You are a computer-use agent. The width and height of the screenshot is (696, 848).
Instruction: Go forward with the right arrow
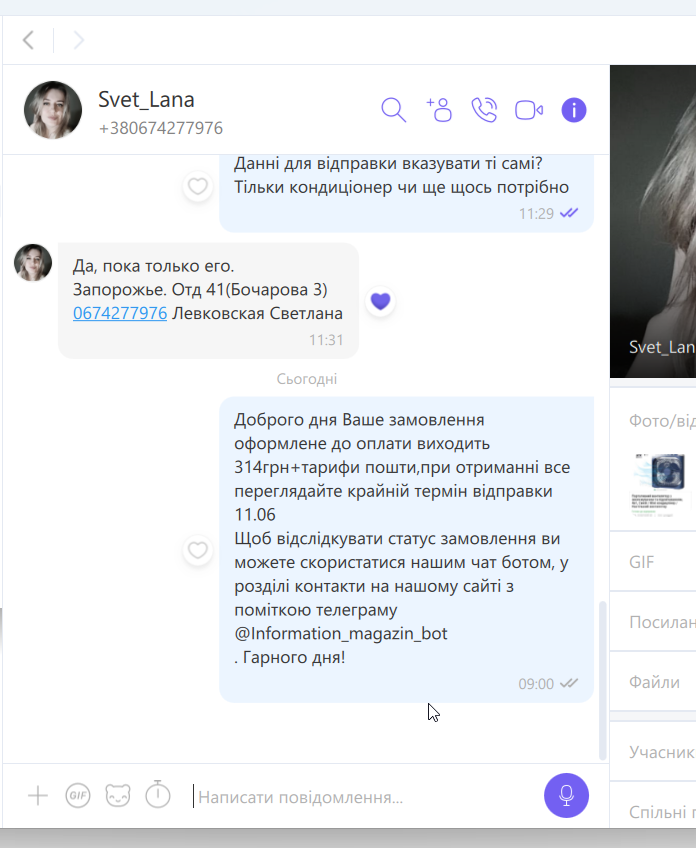(x=79, y=40)
